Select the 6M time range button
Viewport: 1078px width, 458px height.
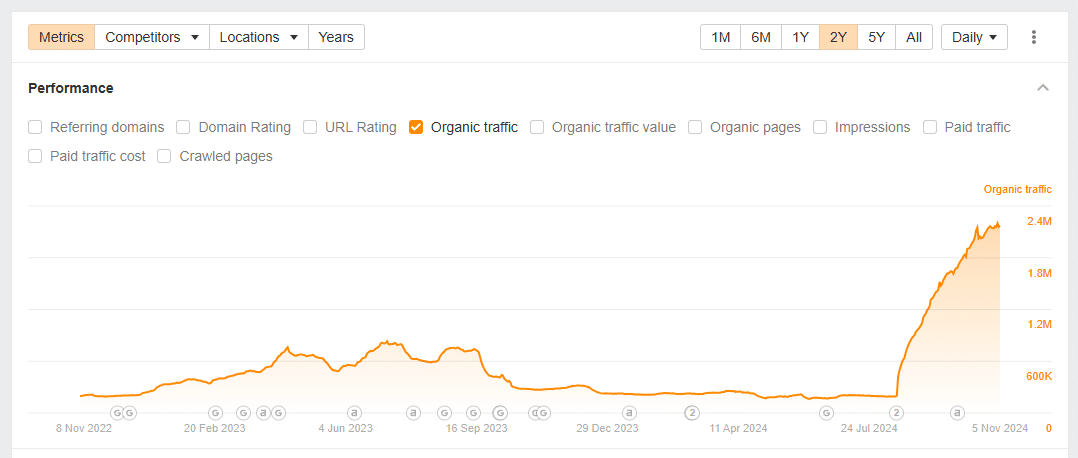[761, 37]
